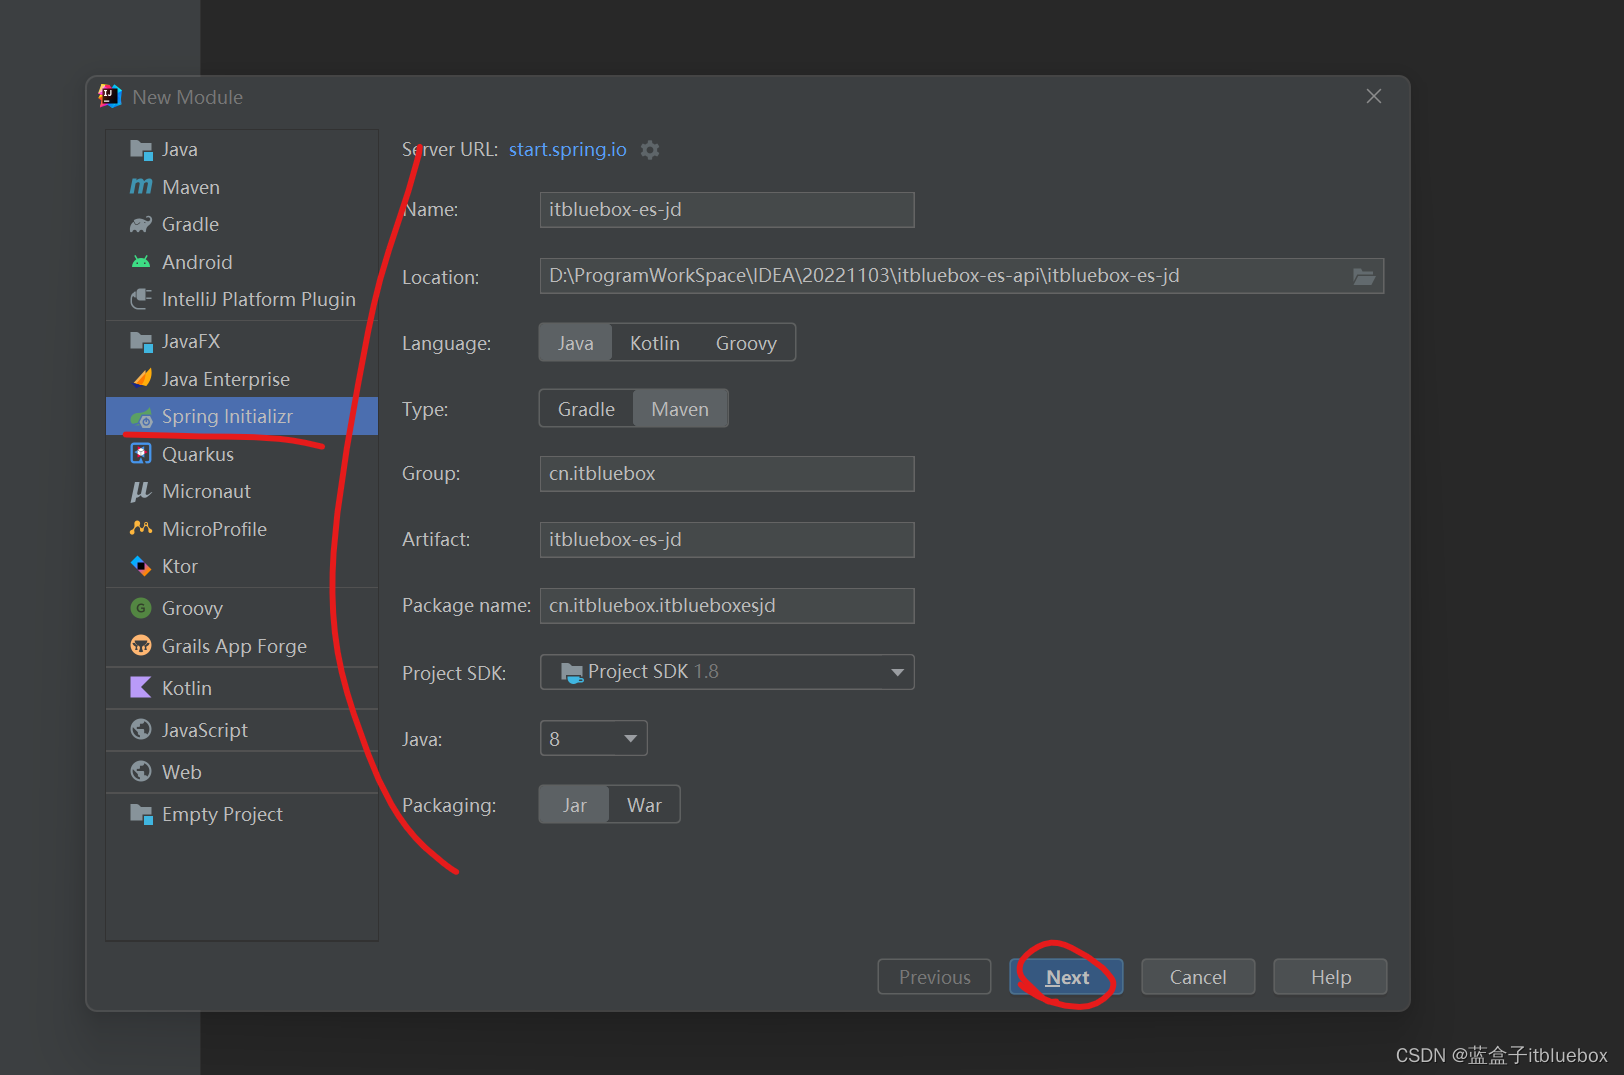Open the start.spring.io link
Viewport: 1624px width, 1075px height.
568,149
